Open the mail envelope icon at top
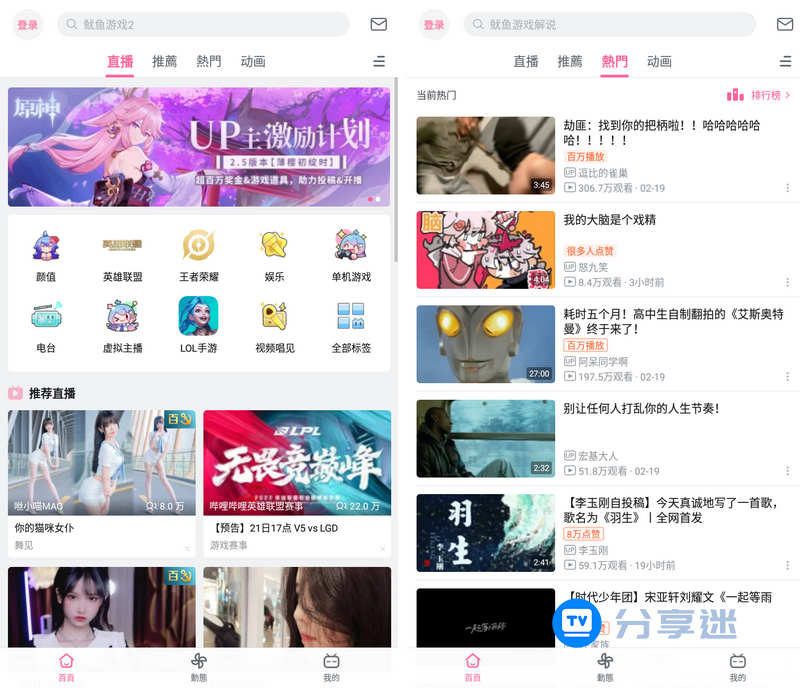800x688 pixels. 378,24
